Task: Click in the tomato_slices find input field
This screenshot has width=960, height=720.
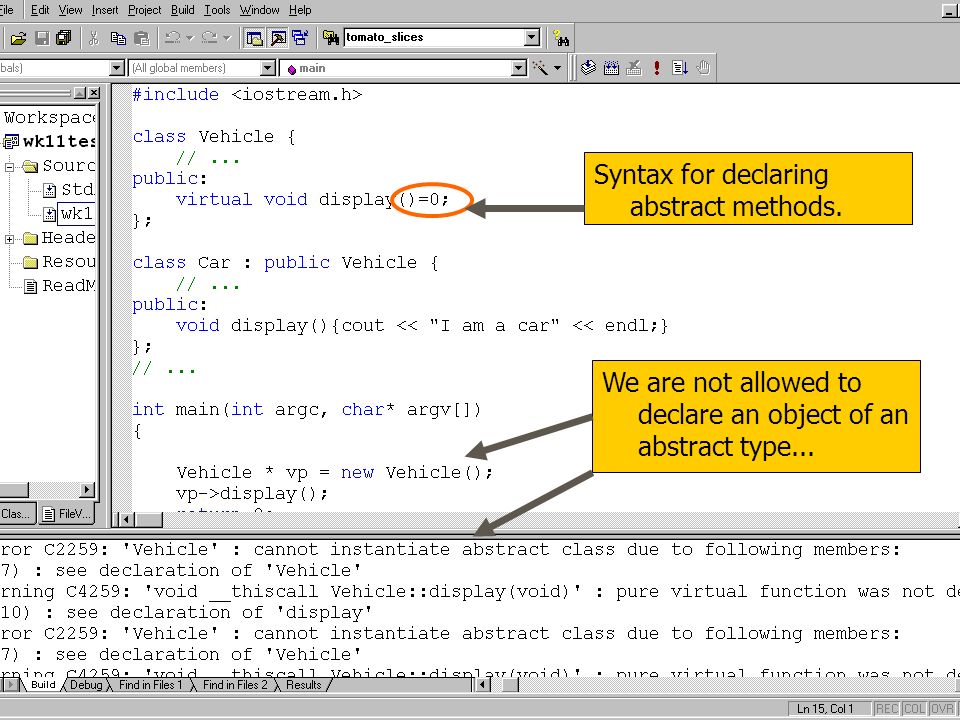Action: click(434, 37)
